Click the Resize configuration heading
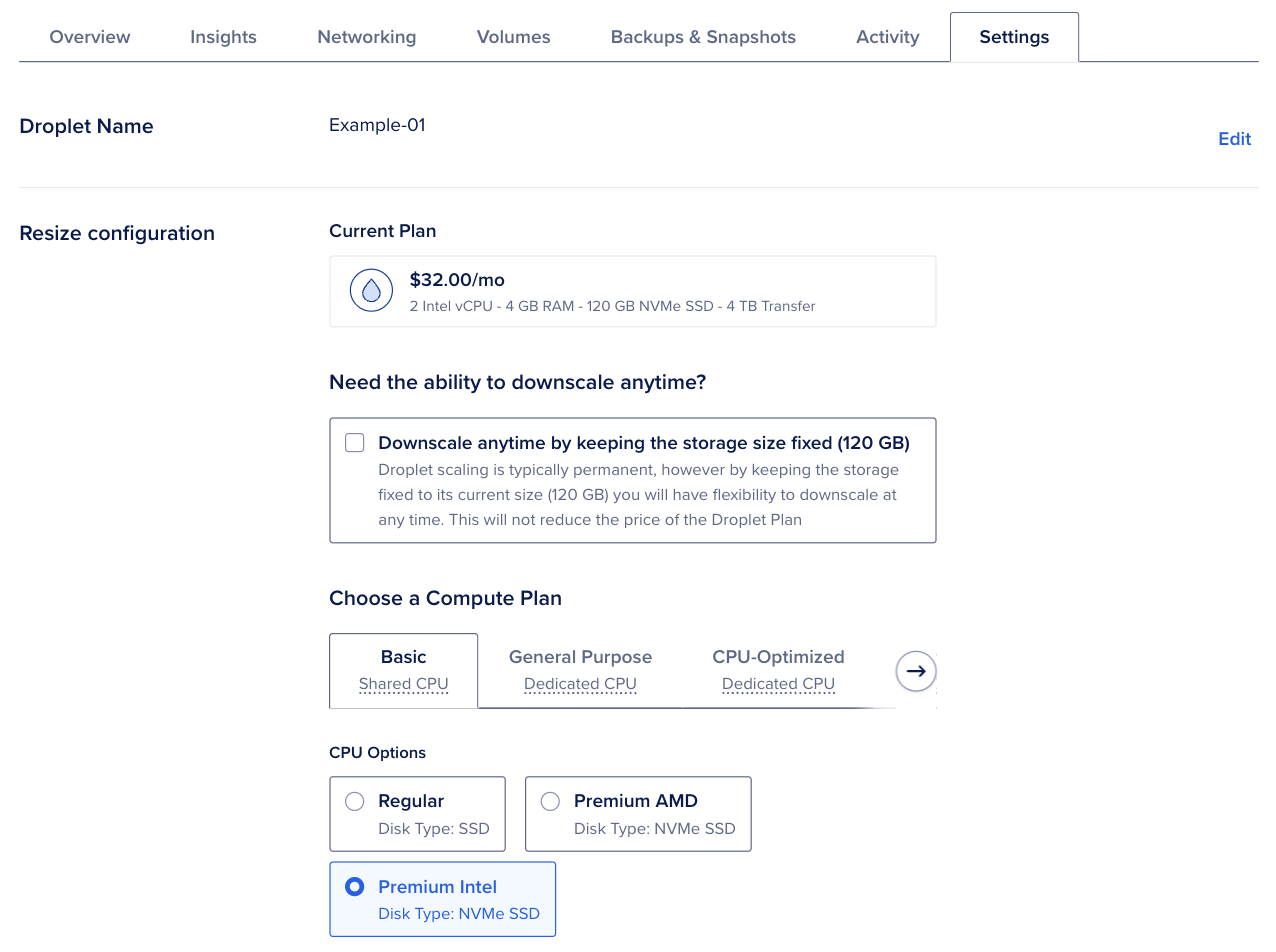This screenshot has width=1276, height=952. click(117, 233)
